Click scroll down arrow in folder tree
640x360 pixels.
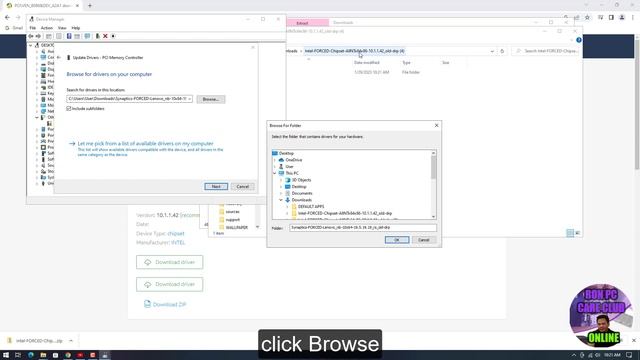coord(433,217)
